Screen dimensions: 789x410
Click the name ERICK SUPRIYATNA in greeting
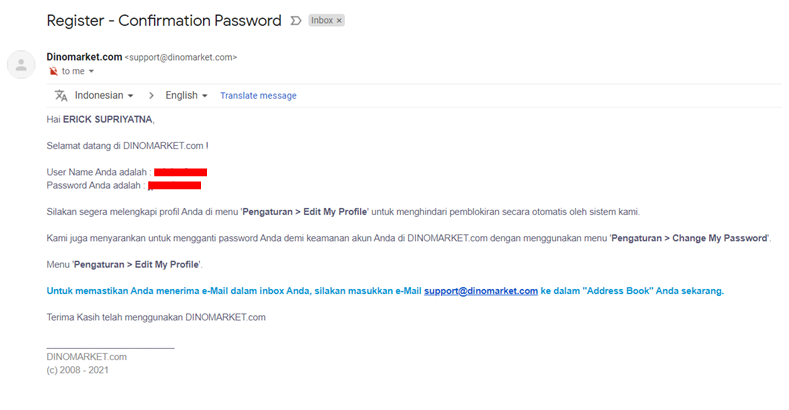click(x=108, y=119)
